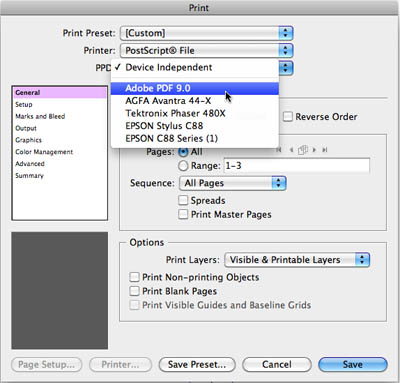Click the PPD dropdown arrow button
Screen dimensions: 400x383
click(286, 68)
